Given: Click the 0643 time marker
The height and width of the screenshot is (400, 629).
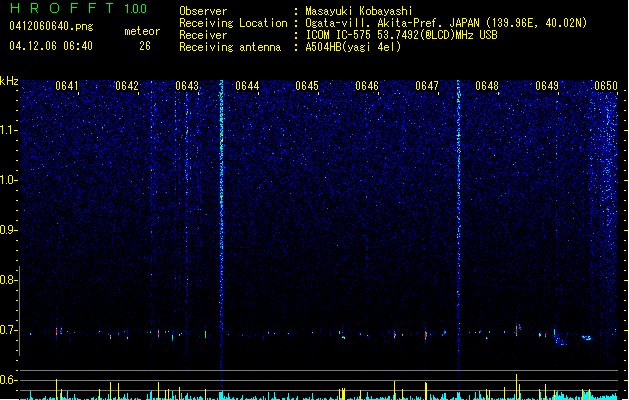Looking at the screenshot, I should [x=187, y=86].
